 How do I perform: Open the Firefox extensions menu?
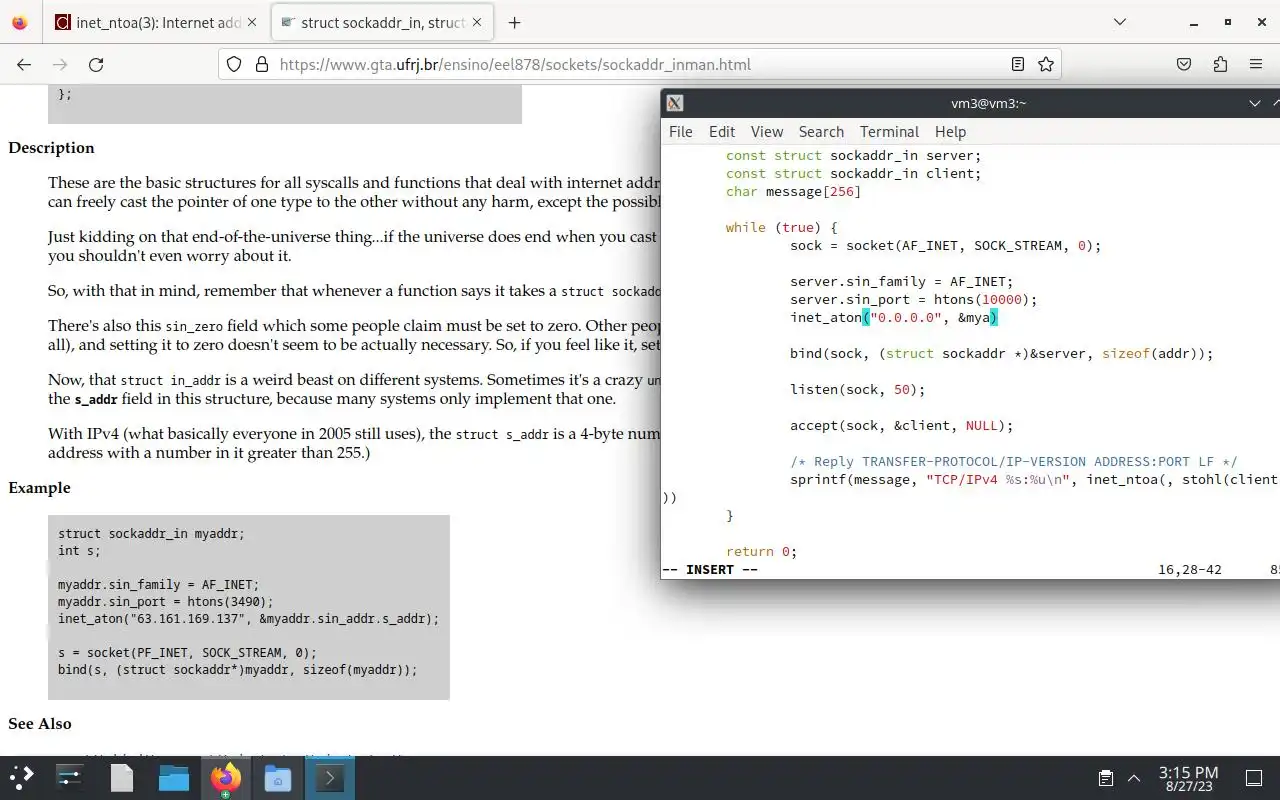1220,64
